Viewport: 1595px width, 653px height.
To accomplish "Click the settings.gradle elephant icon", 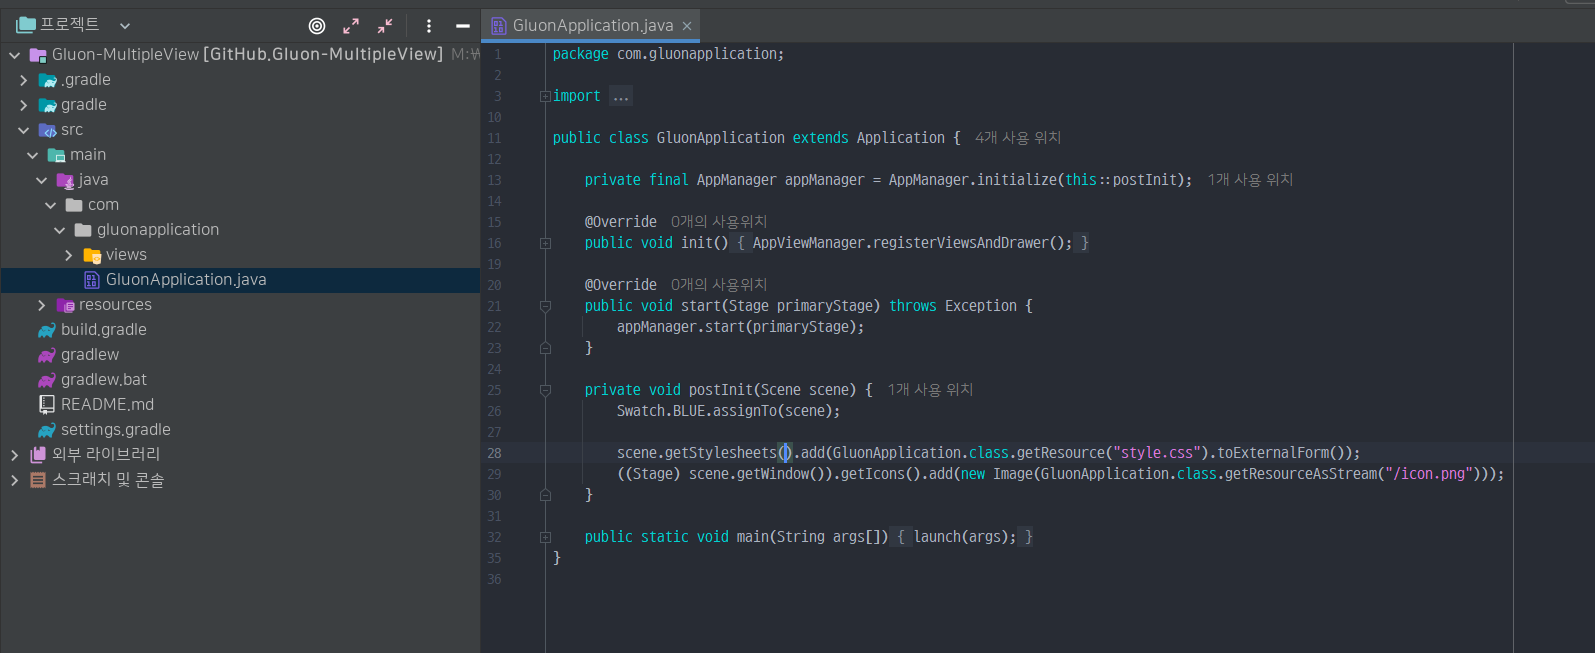I will coord(47,430).
